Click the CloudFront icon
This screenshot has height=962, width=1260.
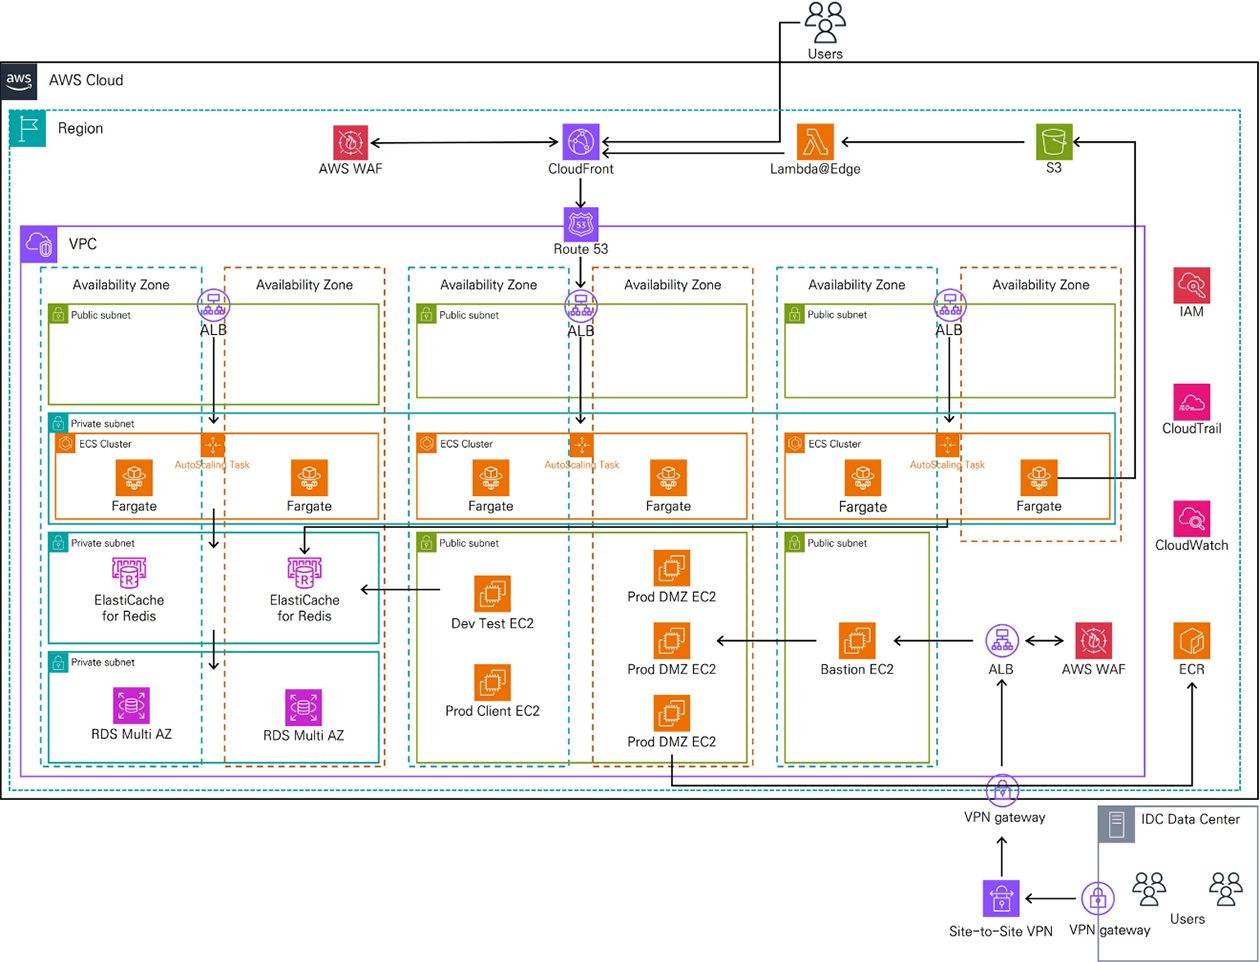pos(580,143)
